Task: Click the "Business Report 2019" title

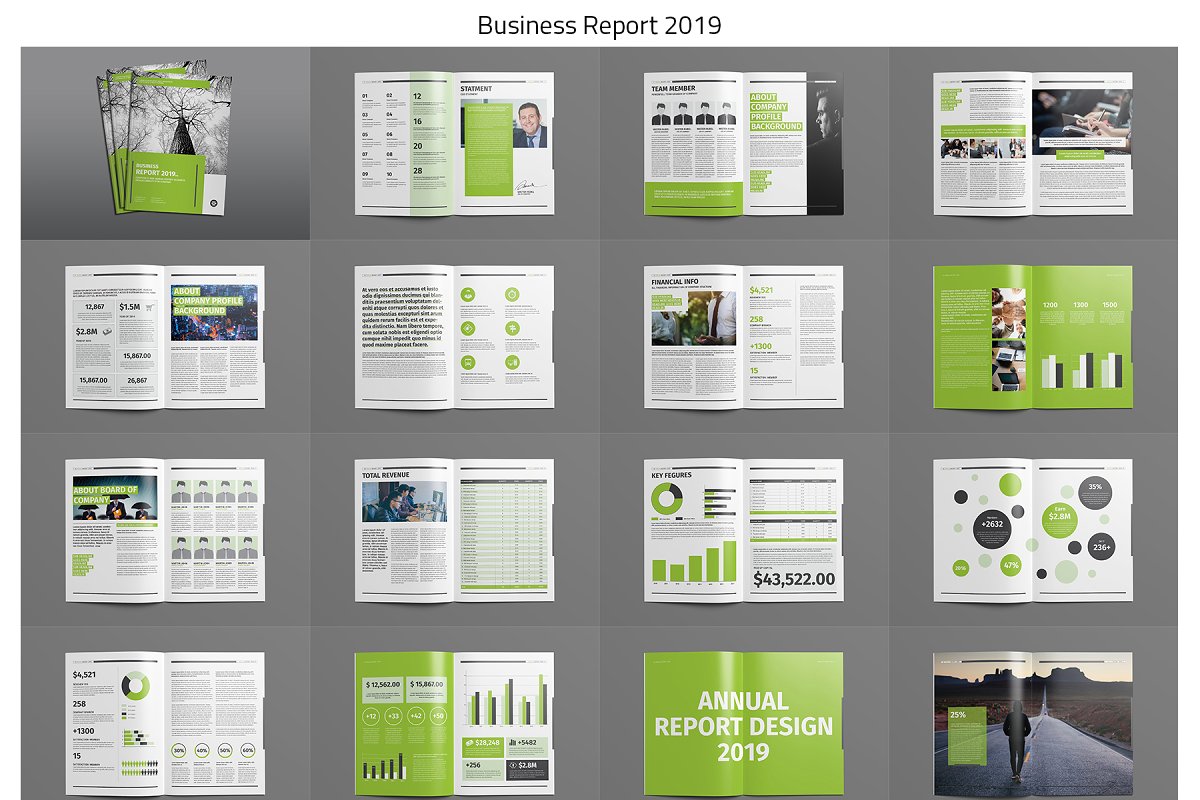Action: 599,25
